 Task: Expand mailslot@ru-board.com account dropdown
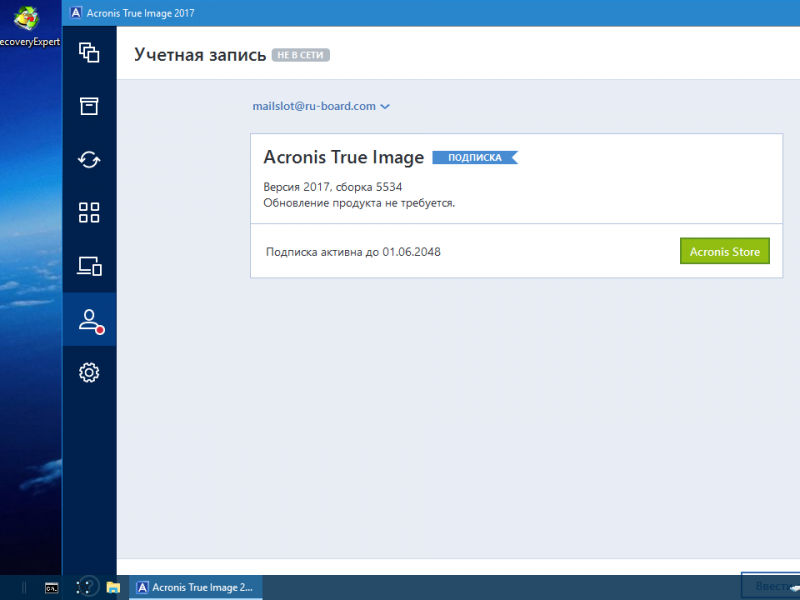(x=321, y=106)
